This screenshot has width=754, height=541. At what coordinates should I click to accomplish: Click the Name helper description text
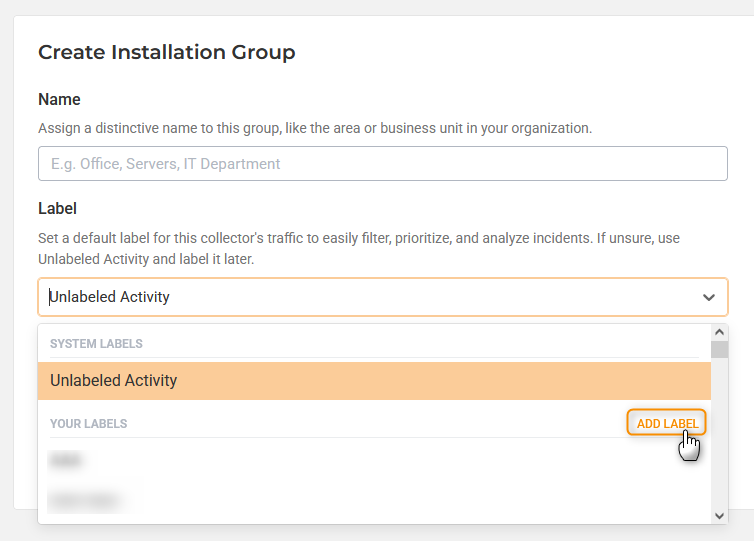[314, 128]
